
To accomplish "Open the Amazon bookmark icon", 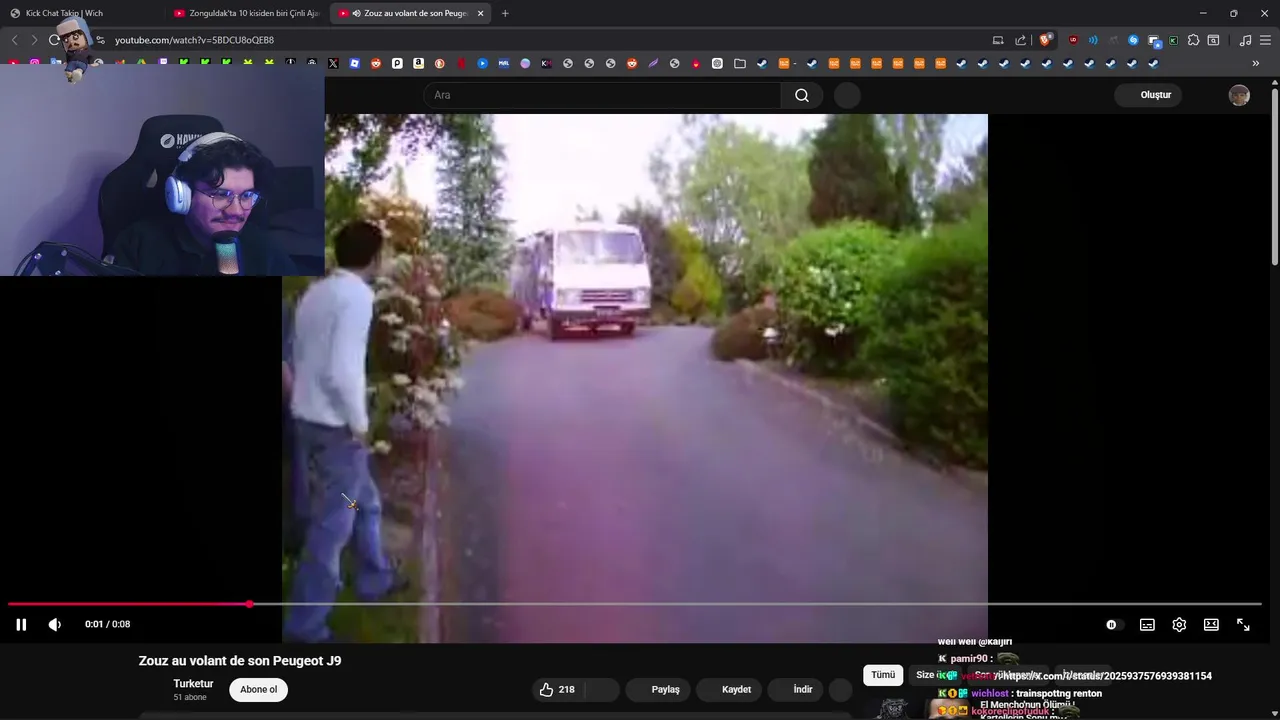I will click(x=418, y=63).
